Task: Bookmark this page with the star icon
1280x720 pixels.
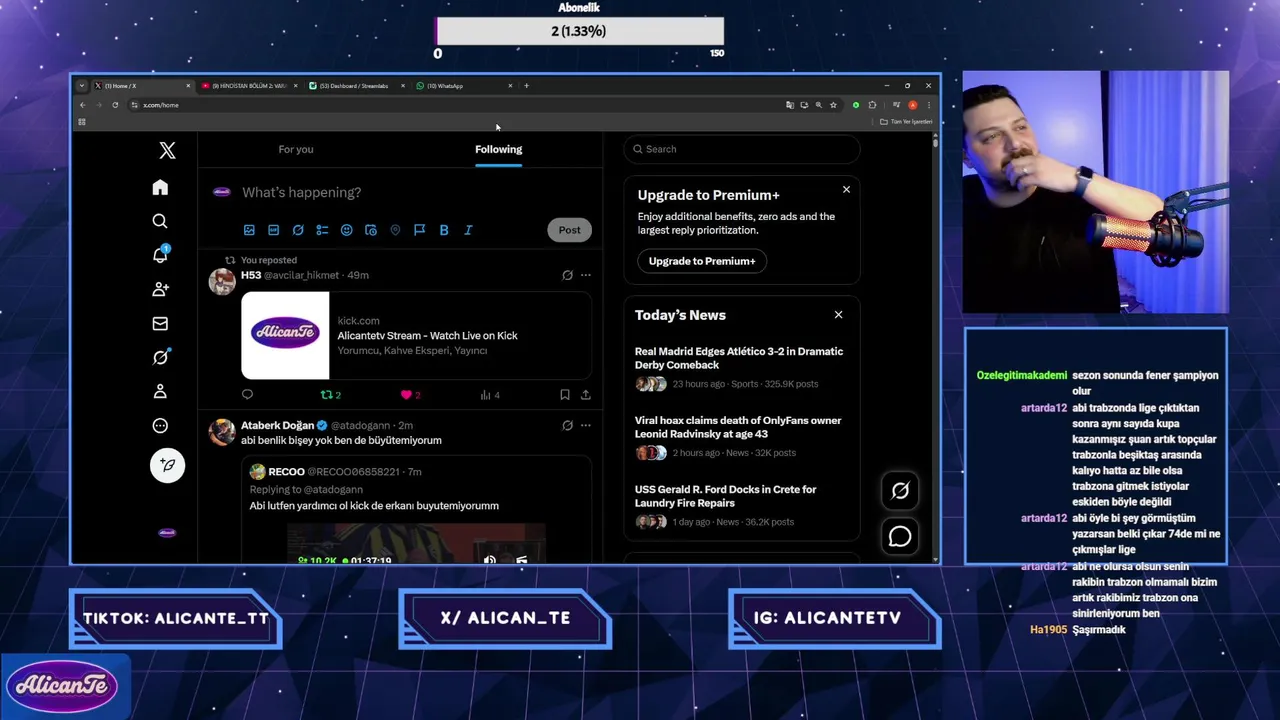Action: pos(833,105)
